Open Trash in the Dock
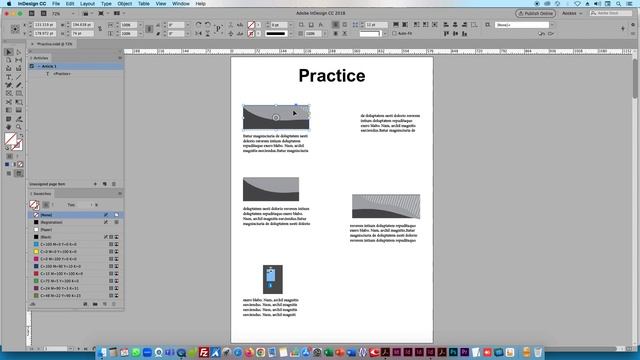This screenshot has height=360, width=640. [538, 352]
